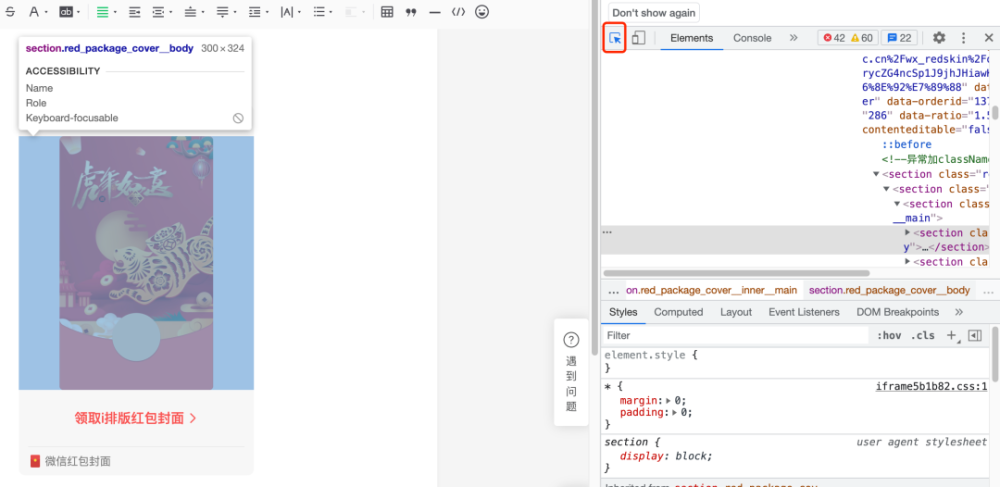Toggle the .cls class editor
The image size is (1000, 487).
[x=922, y=336]
